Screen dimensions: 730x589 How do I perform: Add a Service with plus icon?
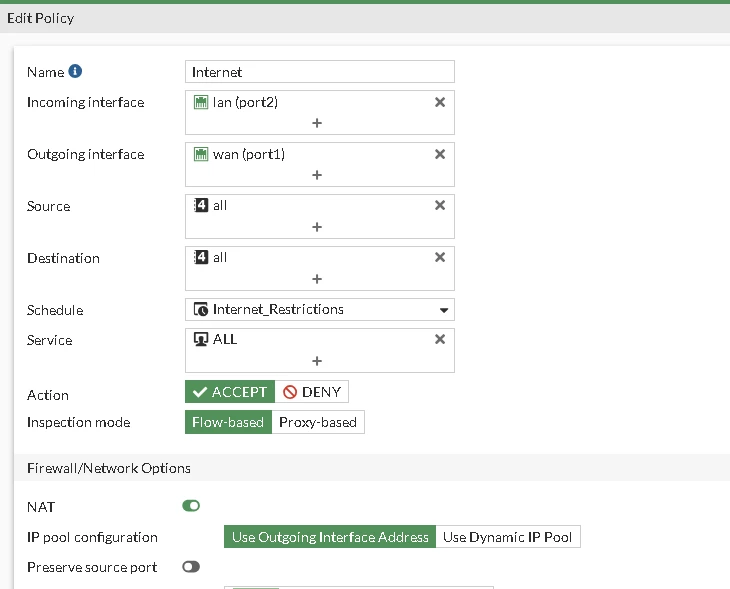tap(317, 361)
